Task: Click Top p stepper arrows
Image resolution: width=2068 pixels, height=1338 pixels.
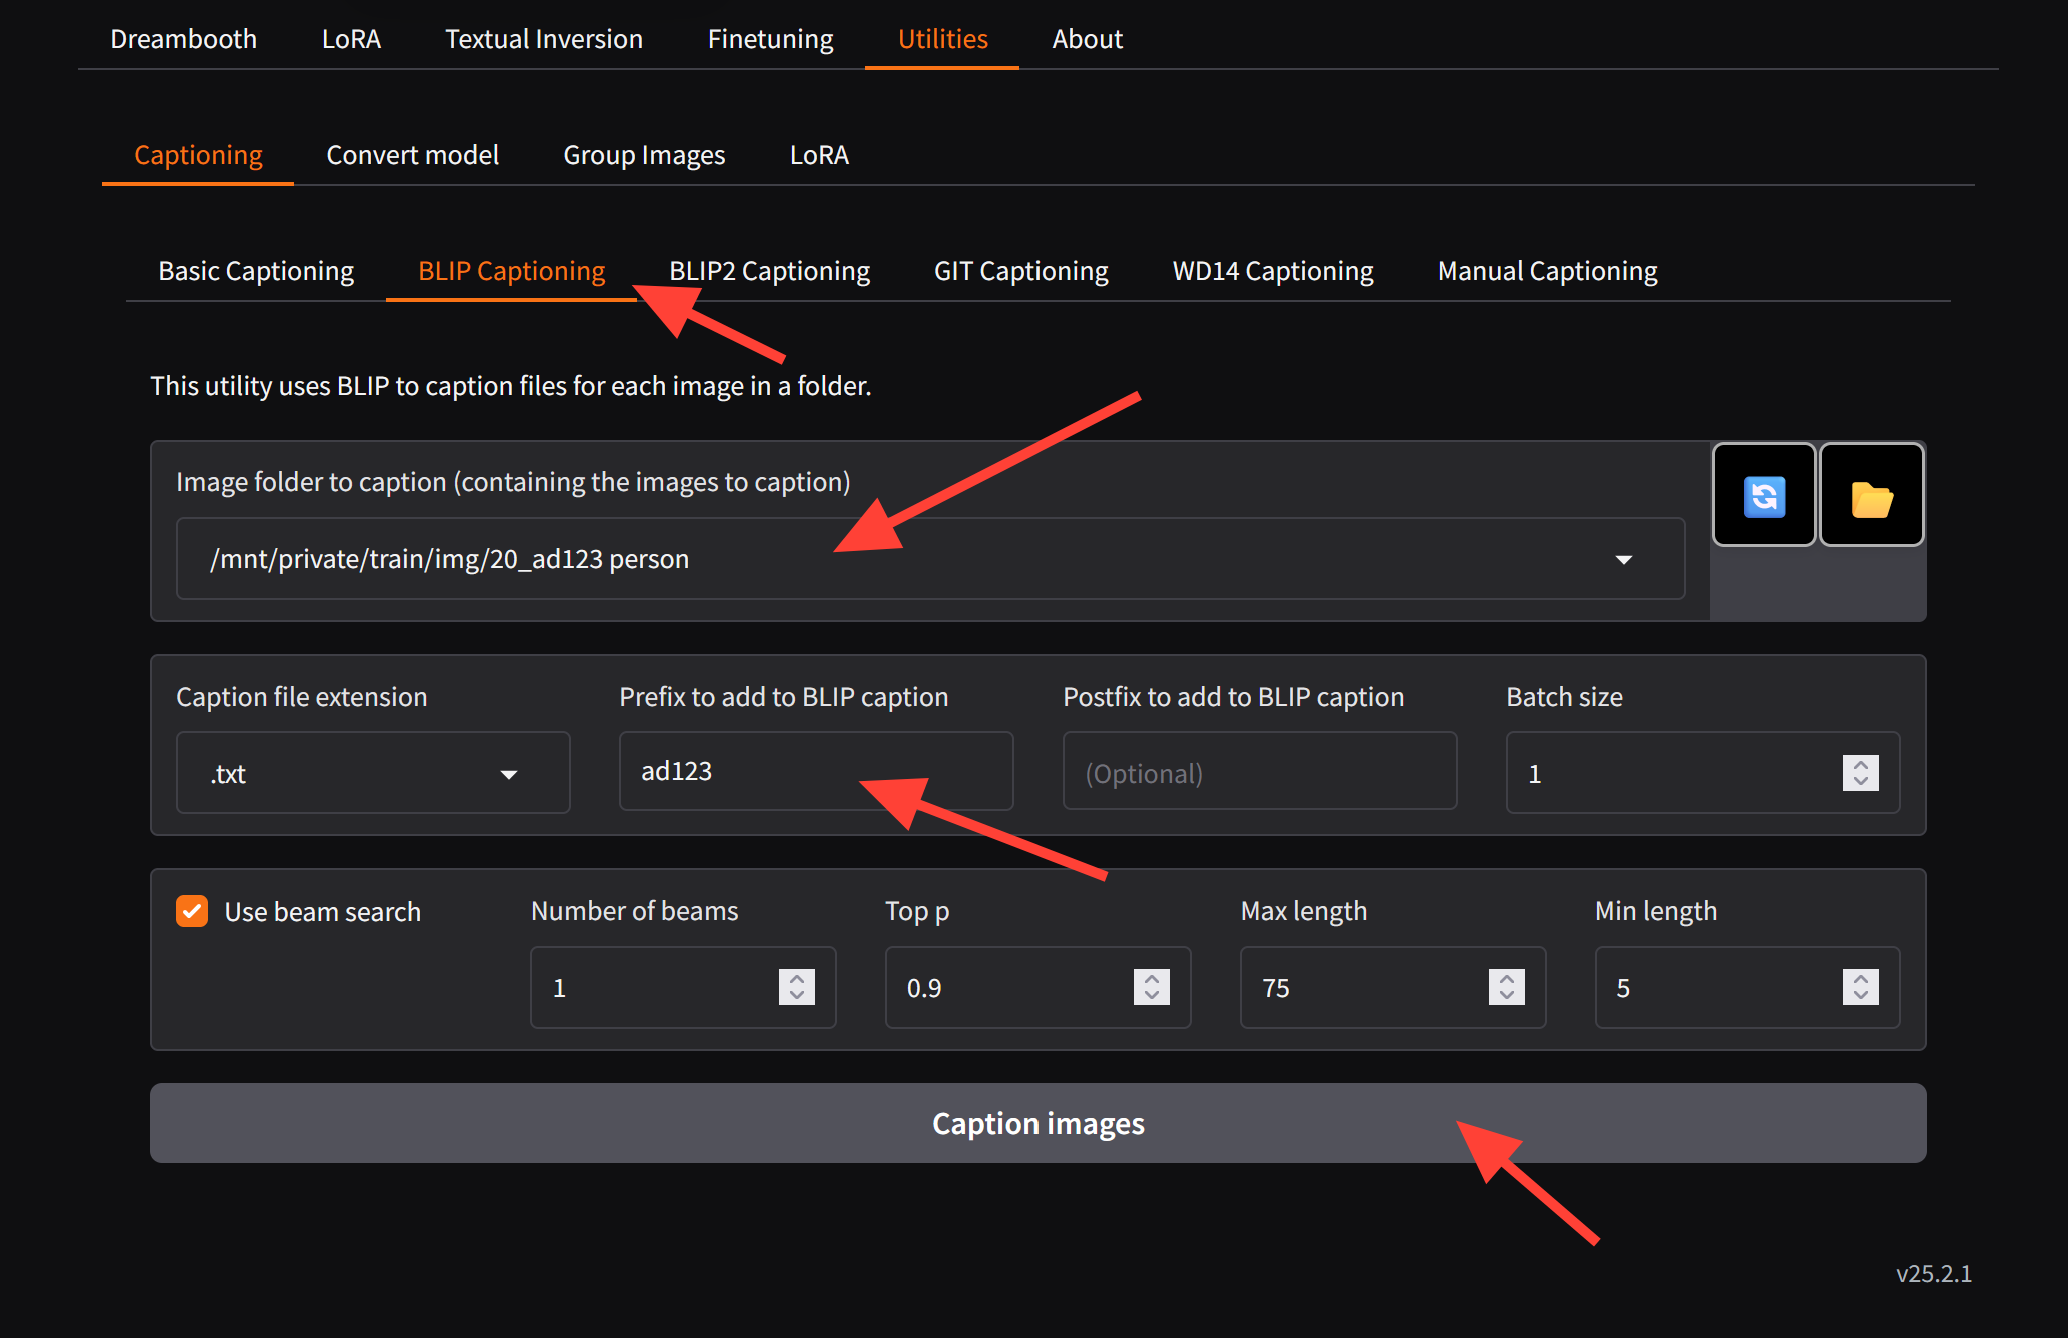Action: [1151, 987]
